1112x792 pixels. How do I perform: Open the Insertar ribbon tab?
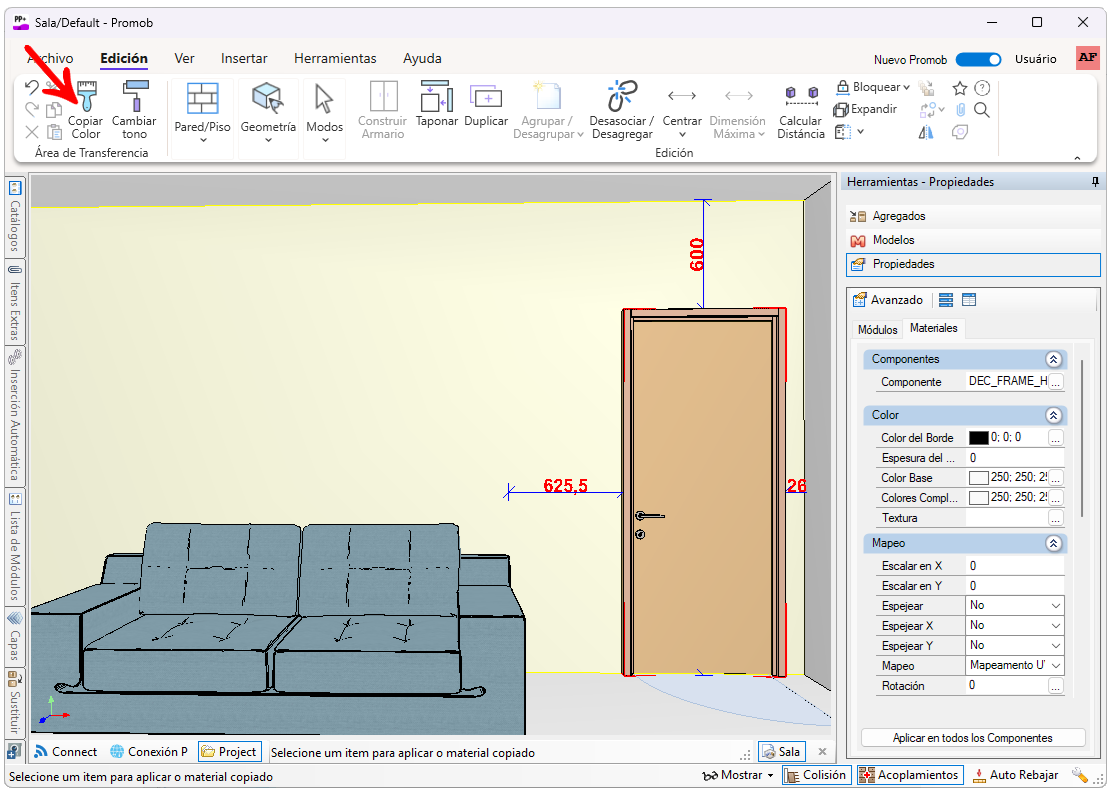[x=244, y=59]
